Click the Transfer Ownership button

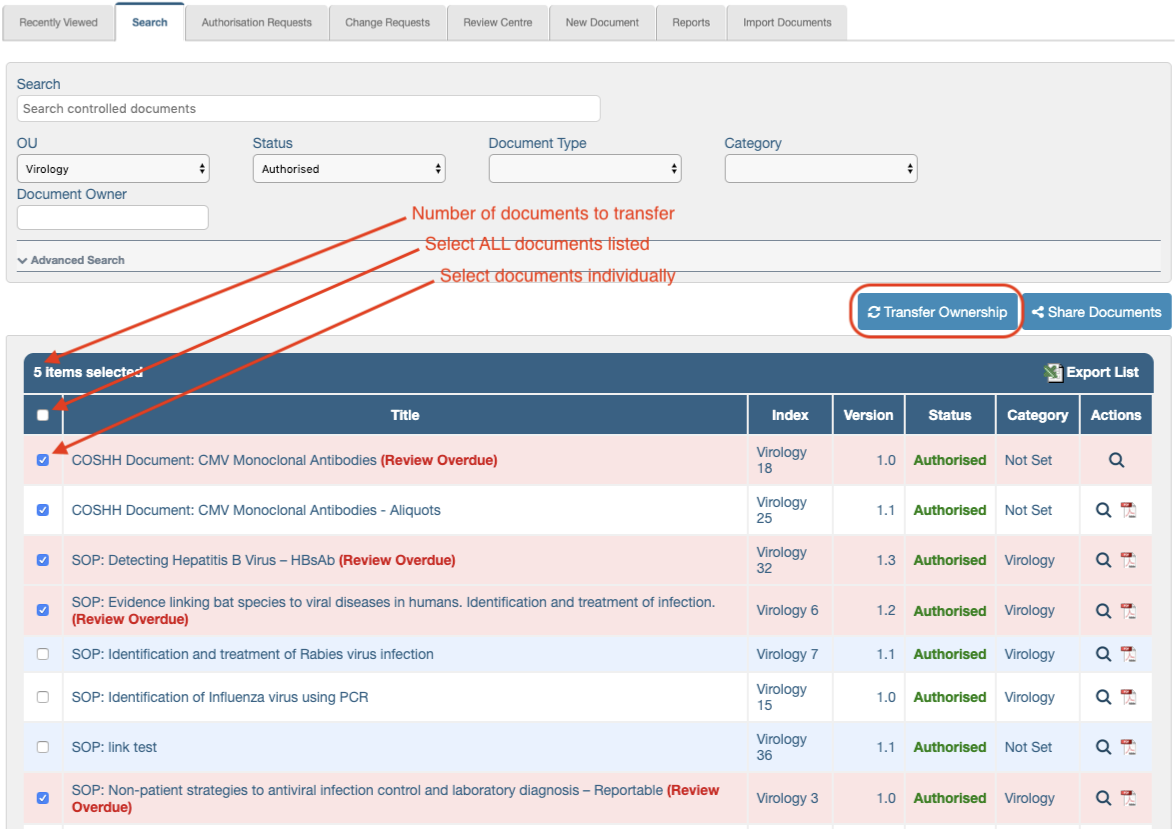[x=937, y=312]
